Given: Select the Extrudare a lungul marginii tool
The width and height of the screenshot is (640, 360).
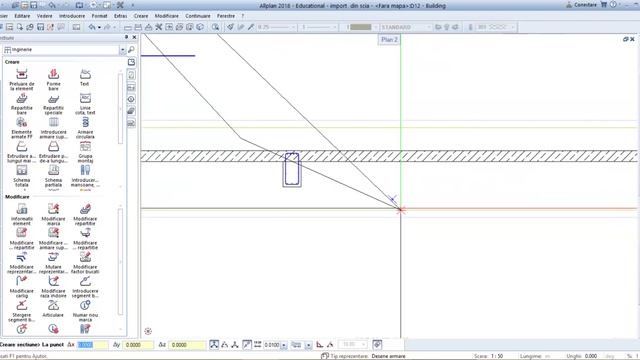Looking at the screenshot, I should [x=22, y=152].
